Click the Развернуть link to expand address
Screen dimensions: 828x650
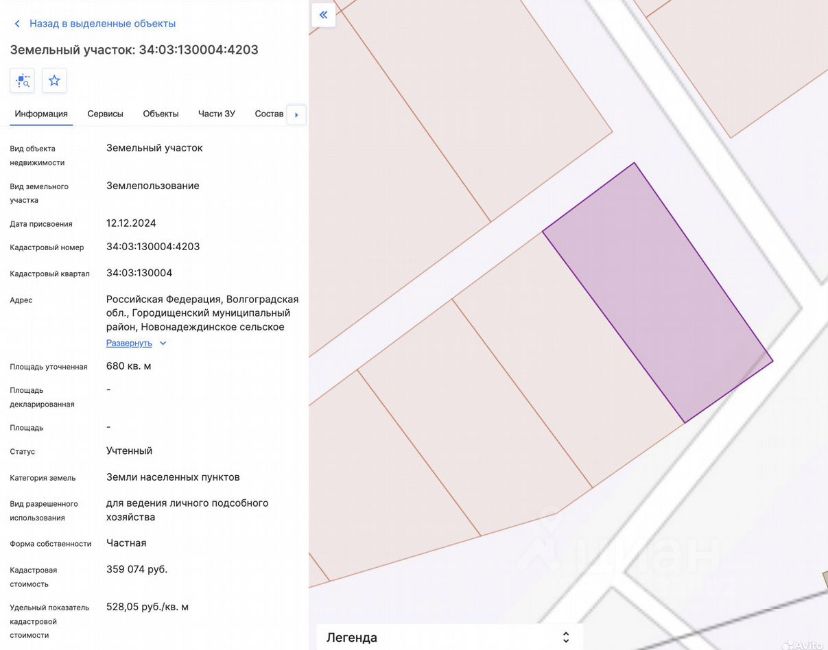point(129,343)
